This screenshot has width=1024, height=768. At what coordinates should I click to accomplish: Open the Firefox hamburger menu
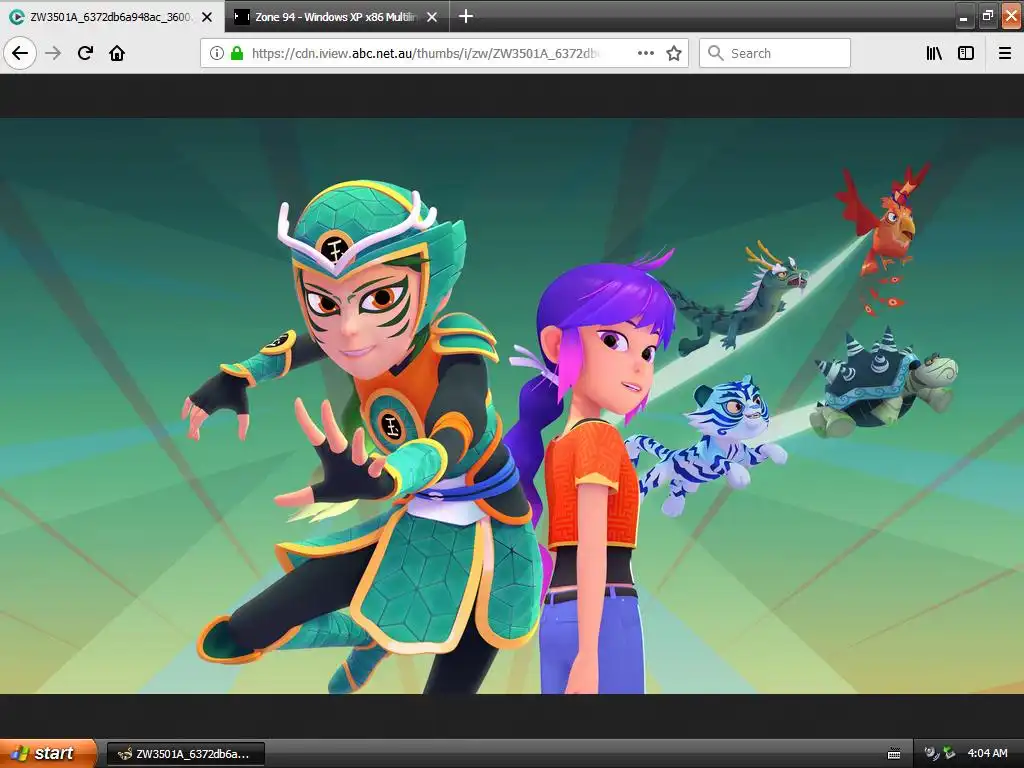click(x=1005, y=53)
